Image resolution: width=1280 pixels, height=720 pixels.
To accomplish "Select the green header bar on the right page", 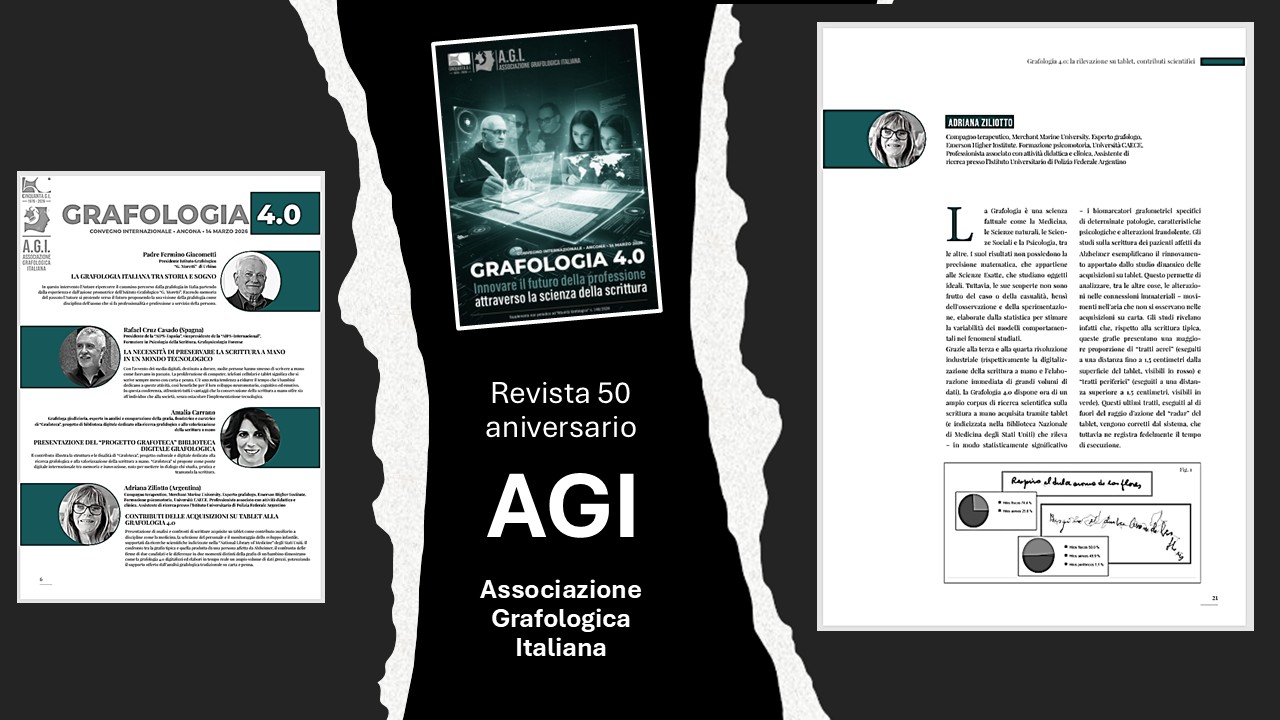I will (1222, 61).
